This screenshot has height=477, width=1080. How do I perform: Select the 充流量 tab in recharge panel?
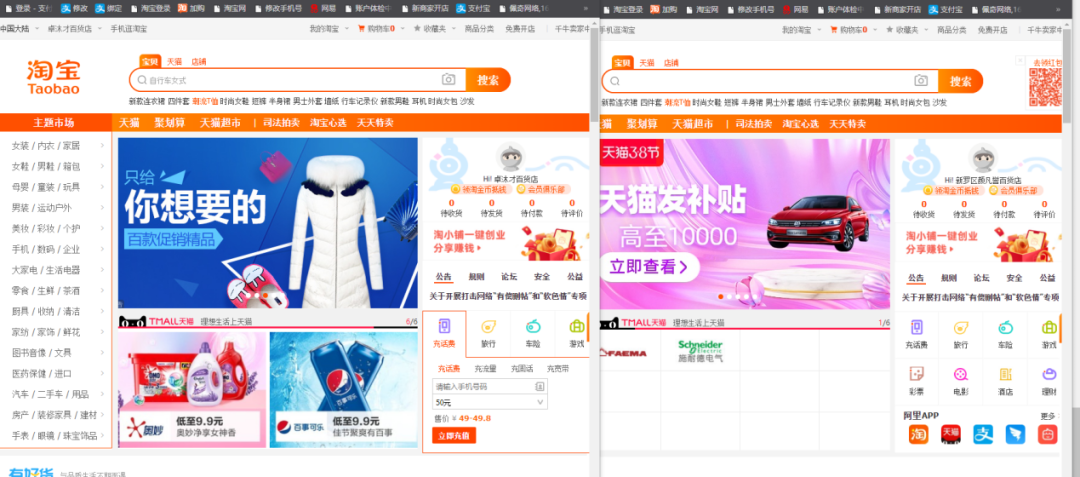[485, 369]
